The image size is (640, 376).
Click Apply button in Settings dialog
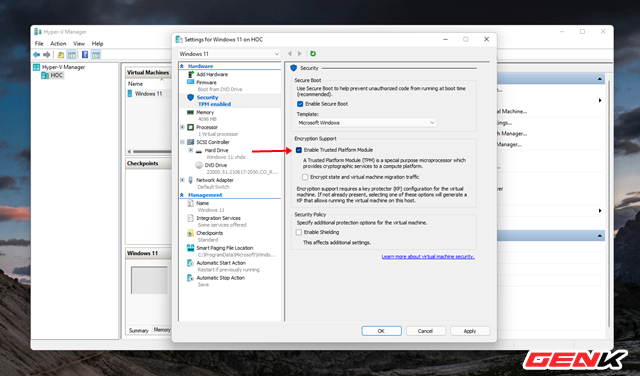[470, 331]
